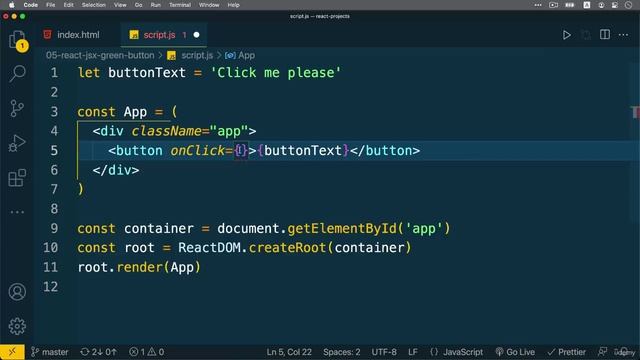Open the Help menu

[233, 5]
